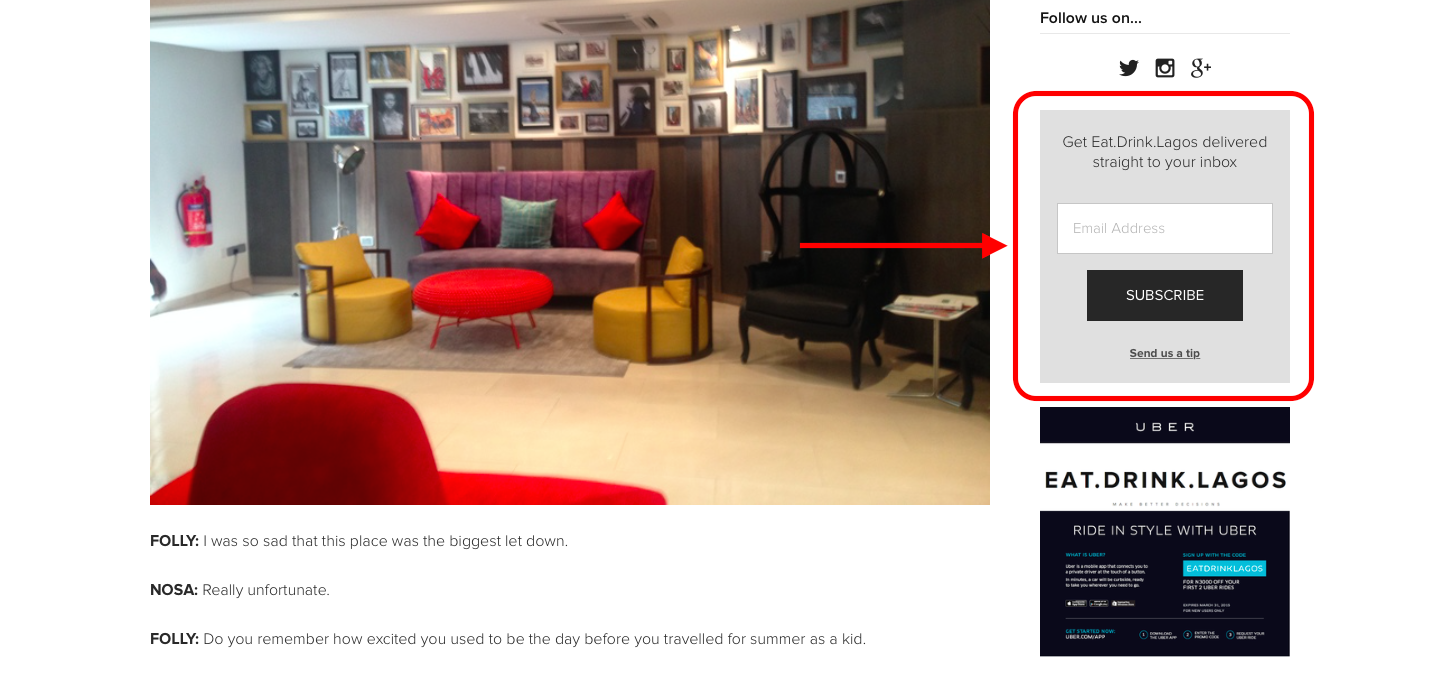Click the App Store badge in Uber ad
Image resolution: width=1440 pixels, height=675 pixels.
pyautogui.click(x=1076, y=603)
